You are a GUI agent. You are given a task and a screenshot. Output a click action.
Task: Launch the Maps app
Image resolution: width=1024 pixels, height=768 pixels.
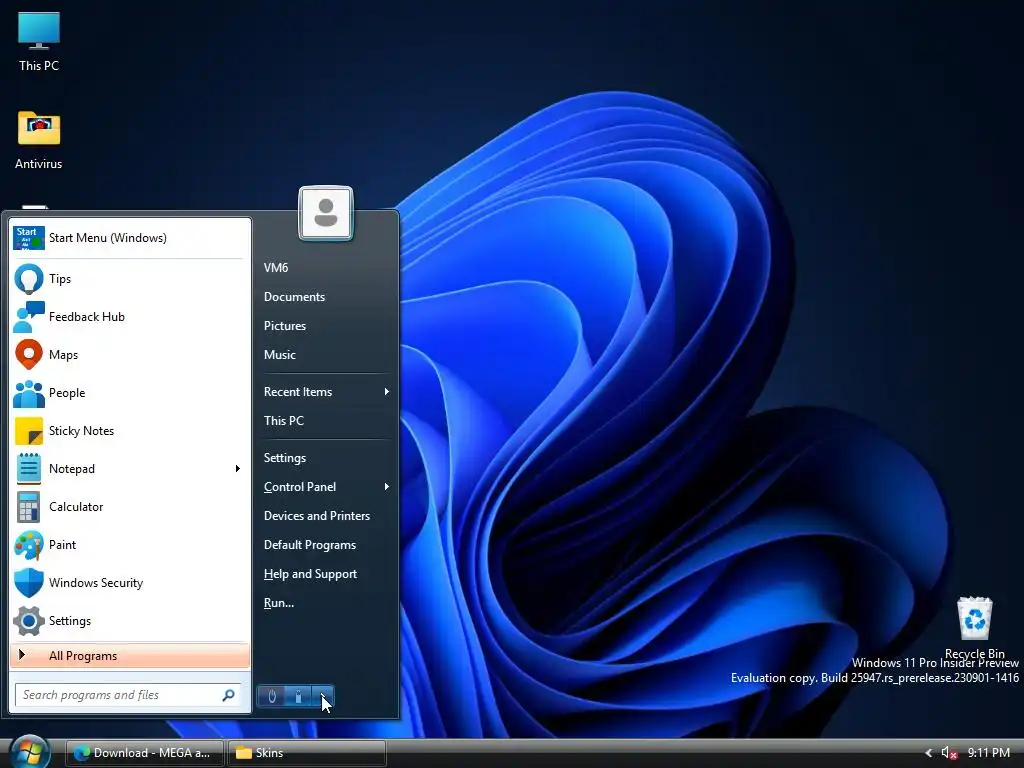pos(130,355)
